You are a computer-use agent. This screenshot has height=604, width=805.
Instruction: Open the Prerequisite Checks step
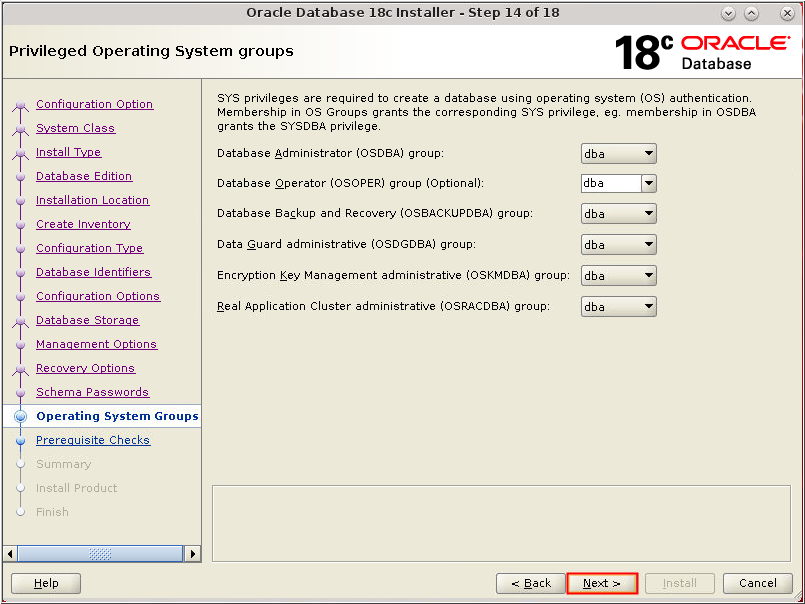tap(93, 440)
